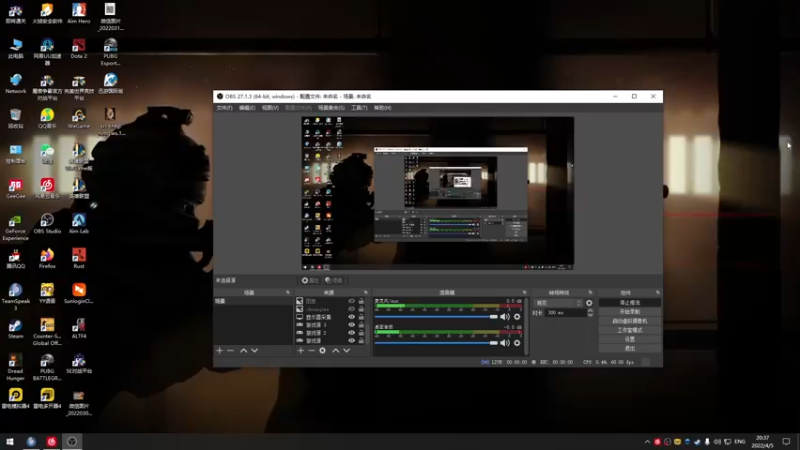Toggle the lock of 游戏源 2 source

coord(361,333)
